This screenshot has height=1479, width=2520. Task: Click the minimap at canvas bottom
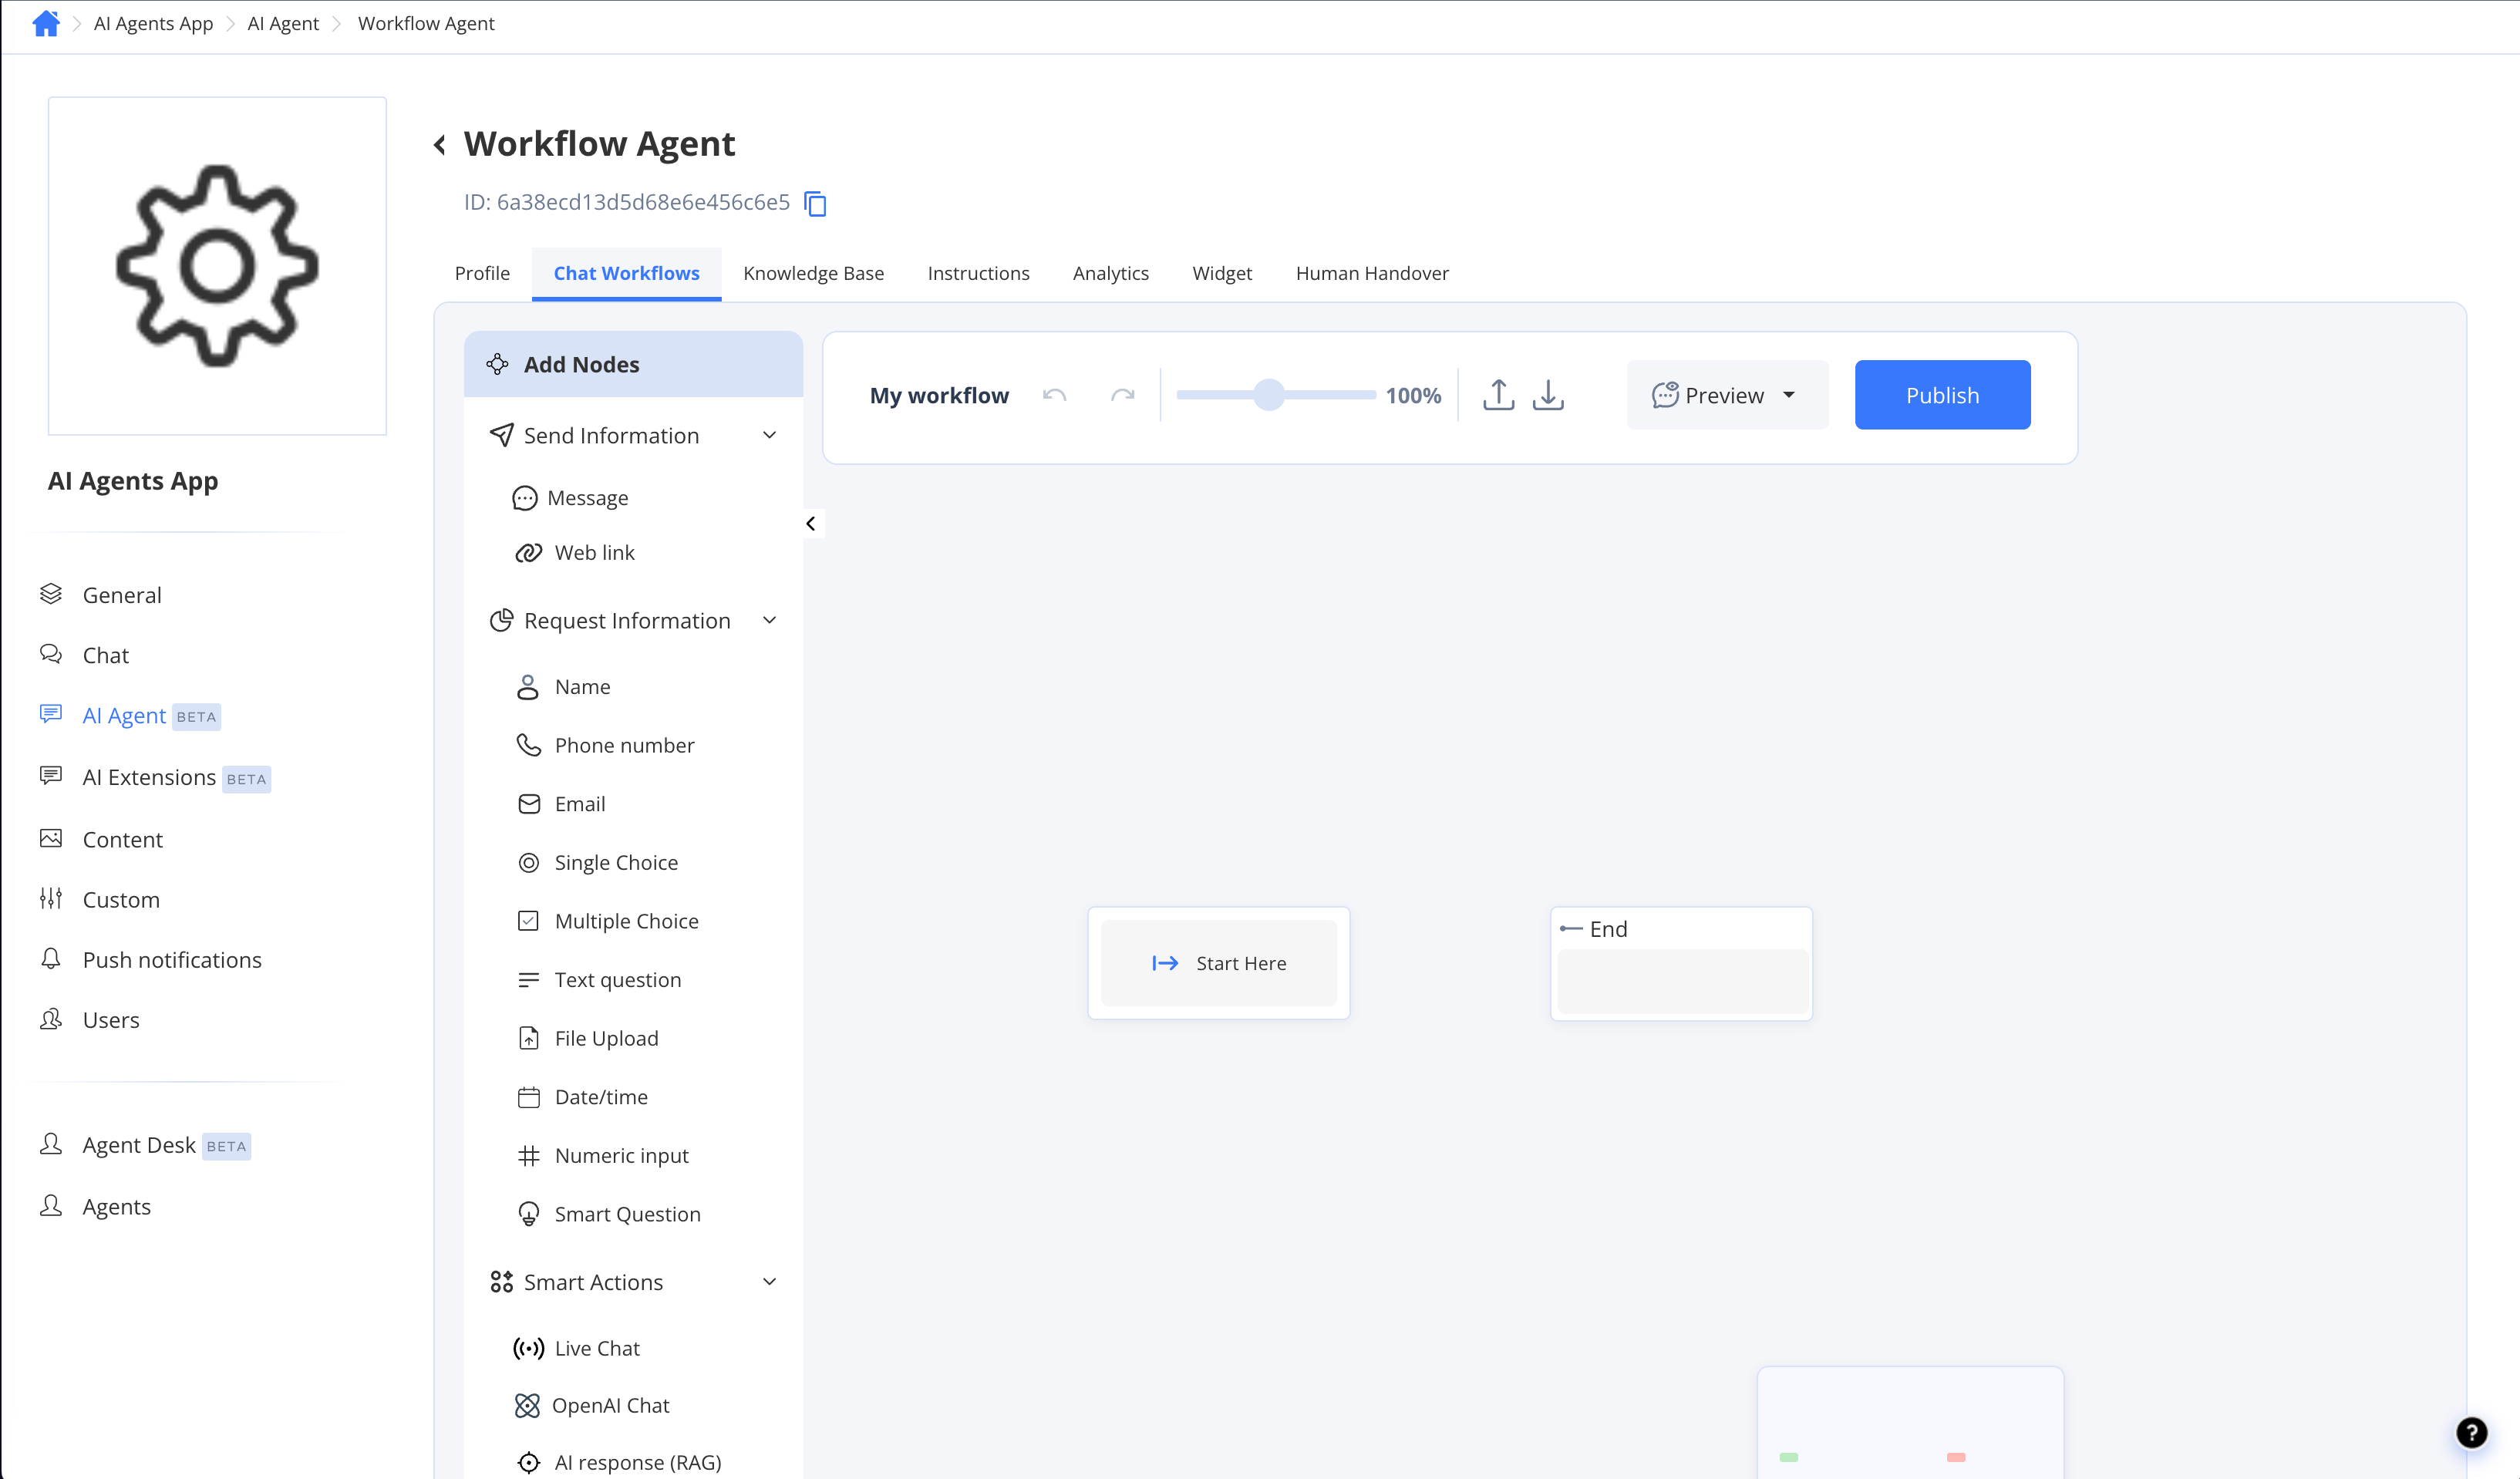1910,1422
